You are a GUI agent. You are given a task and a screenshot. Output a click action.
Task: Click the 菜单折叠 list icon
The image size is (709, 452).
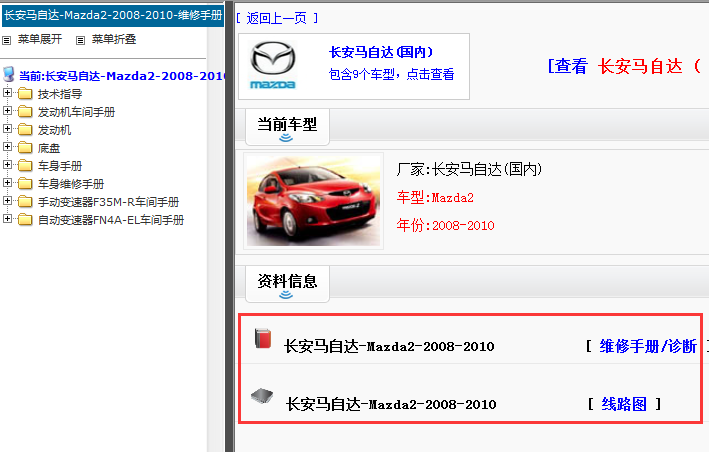[80, 40]
